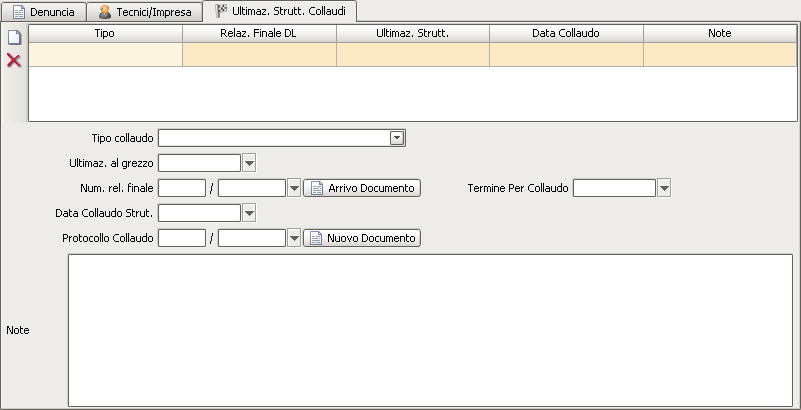Screen dimensions: 801x410
Task: Click the Num. rel. finale number field
Action: pos(182,188)
